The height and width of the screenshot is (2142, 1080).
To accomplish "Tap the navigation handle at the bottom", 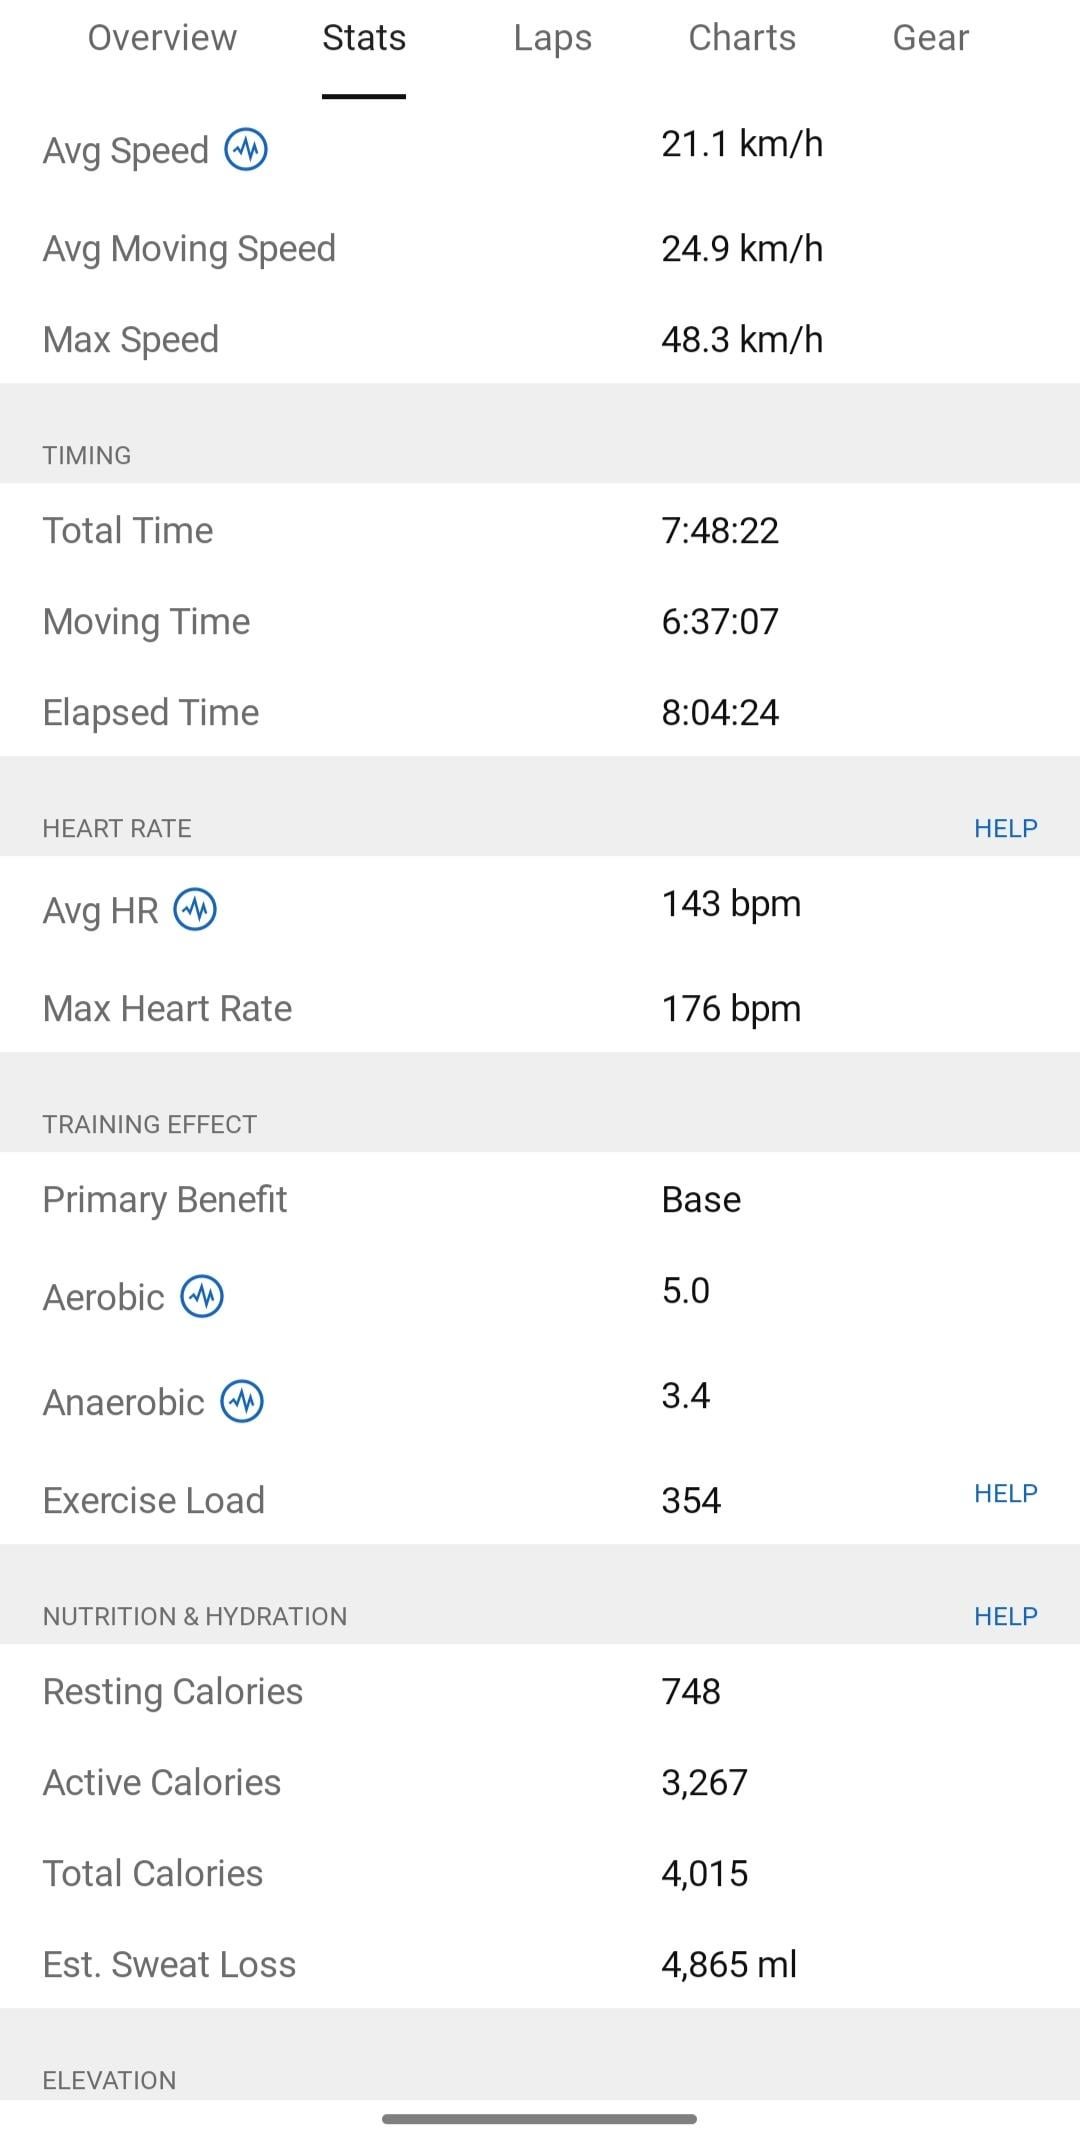I will tap(540, 2118).
